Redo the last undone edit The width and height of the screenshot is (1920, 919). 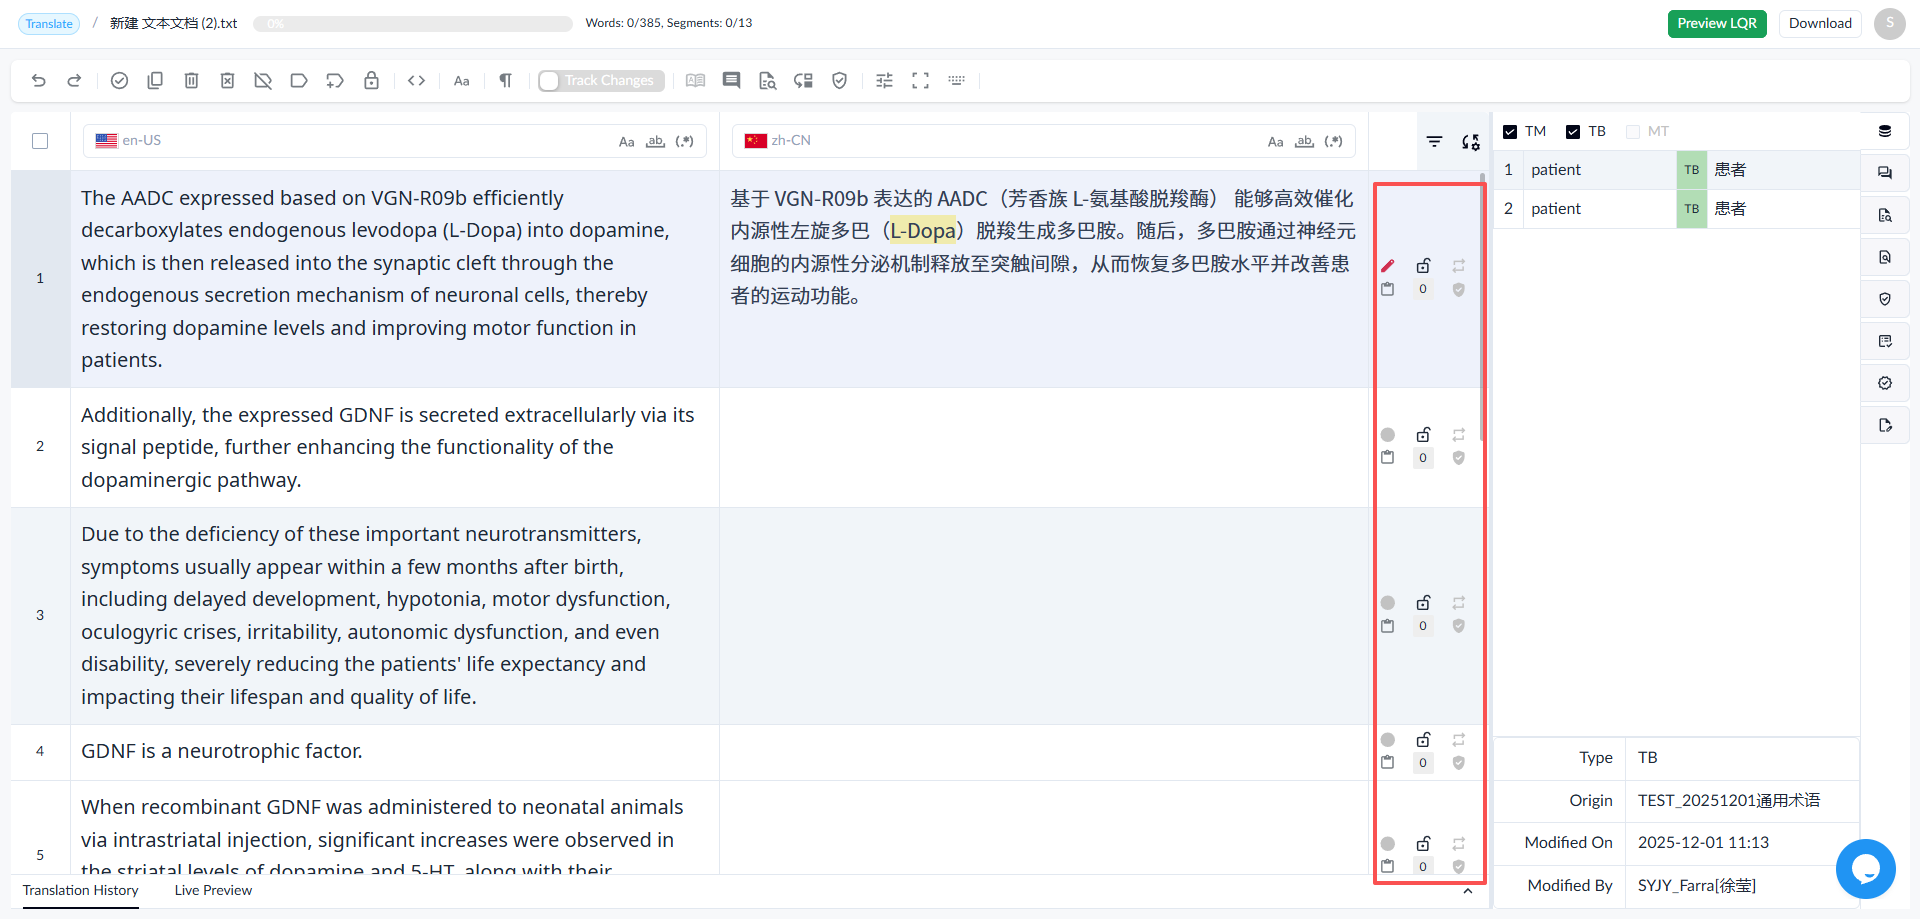[74, 81]
